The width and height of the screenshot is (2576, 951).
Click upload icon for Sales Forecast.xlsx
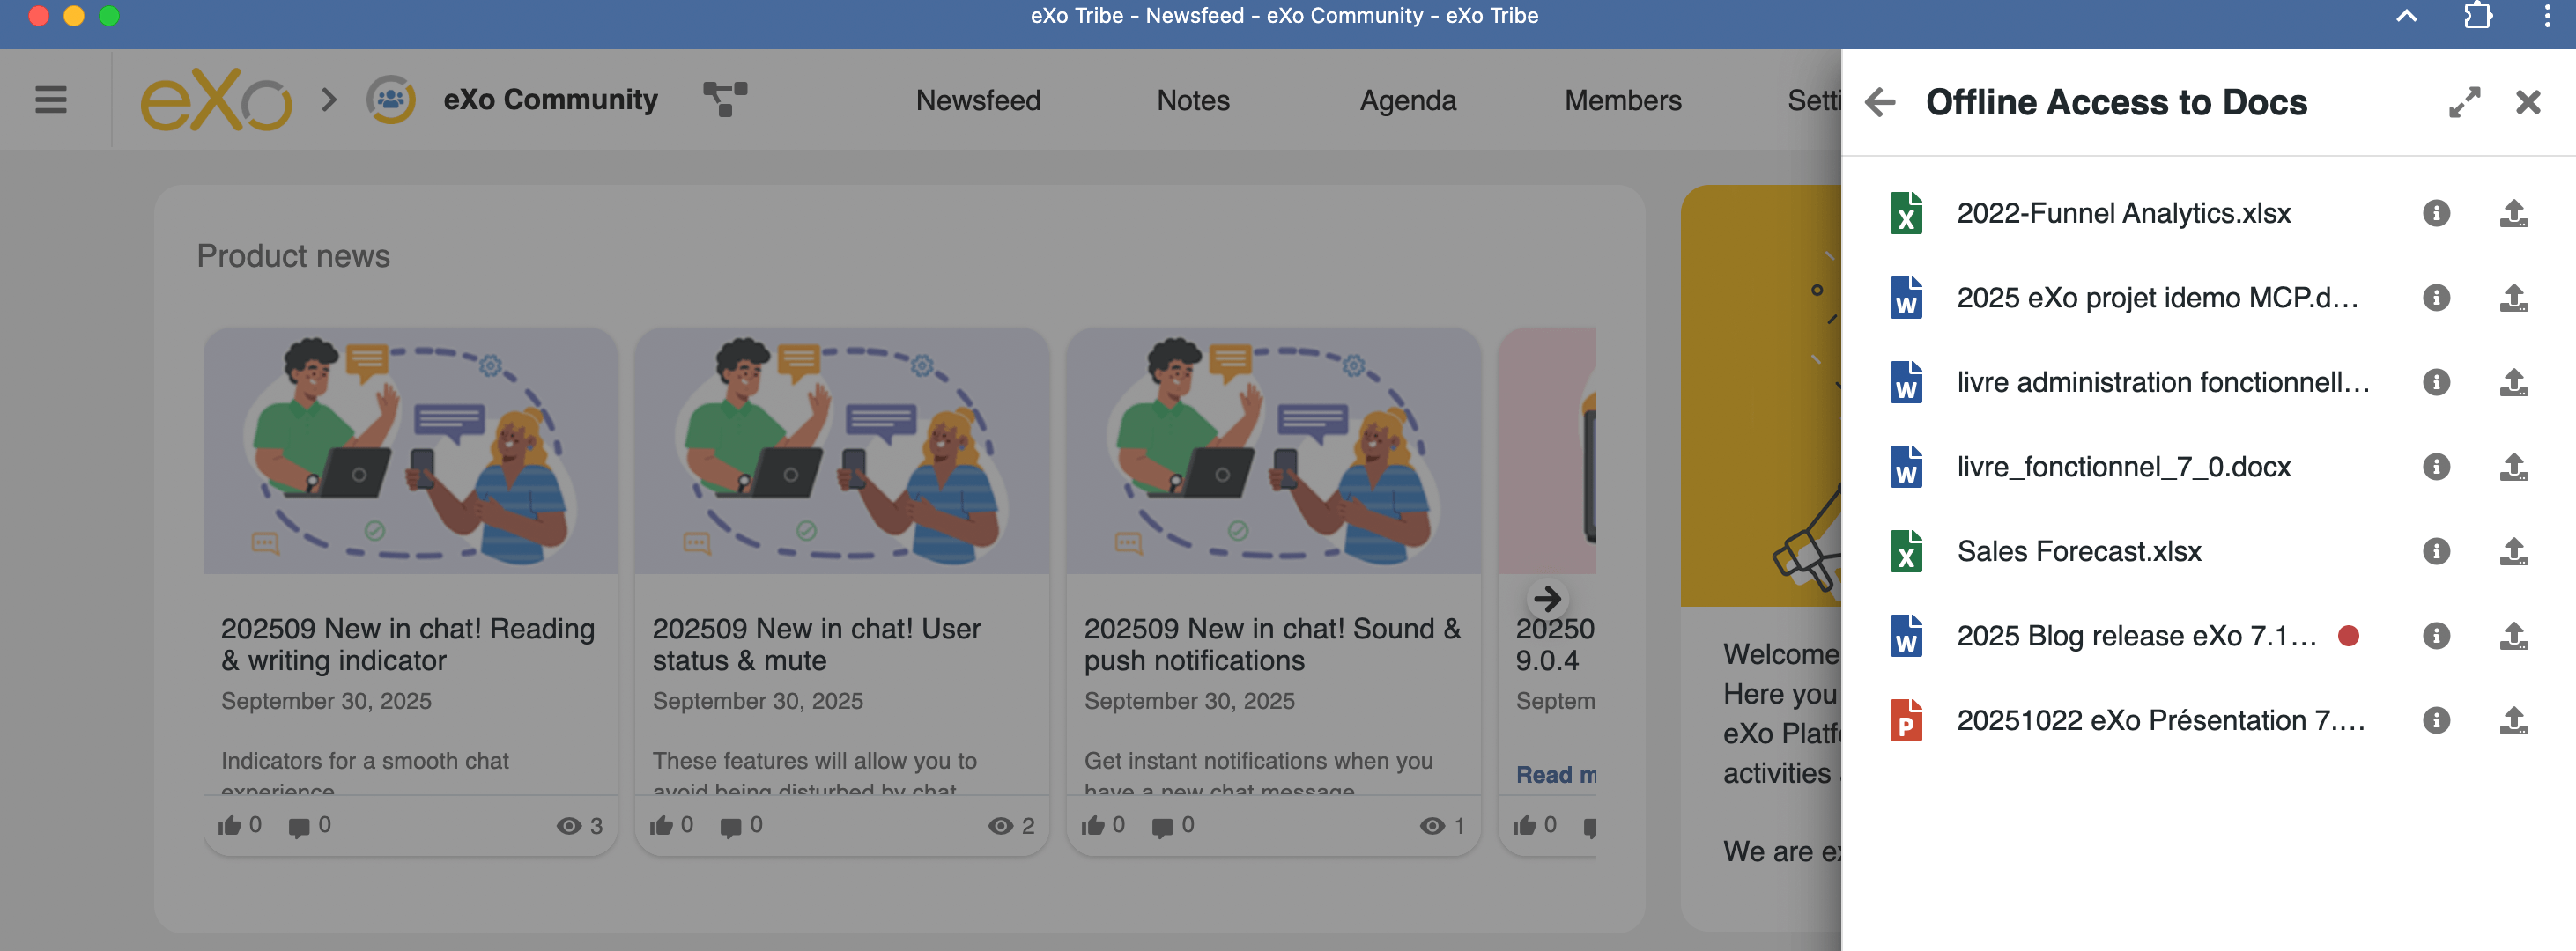[x=2513, y=551]
